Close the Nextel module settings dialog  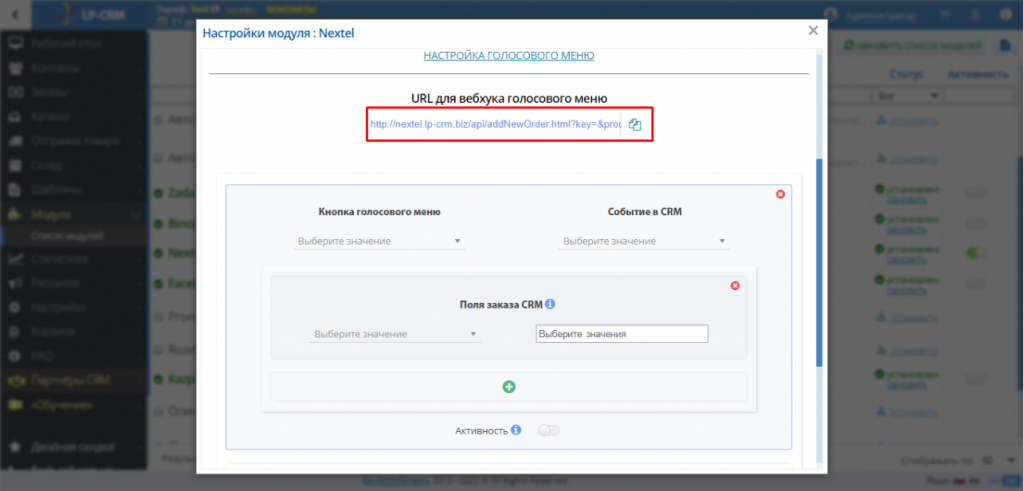[812, 31]
